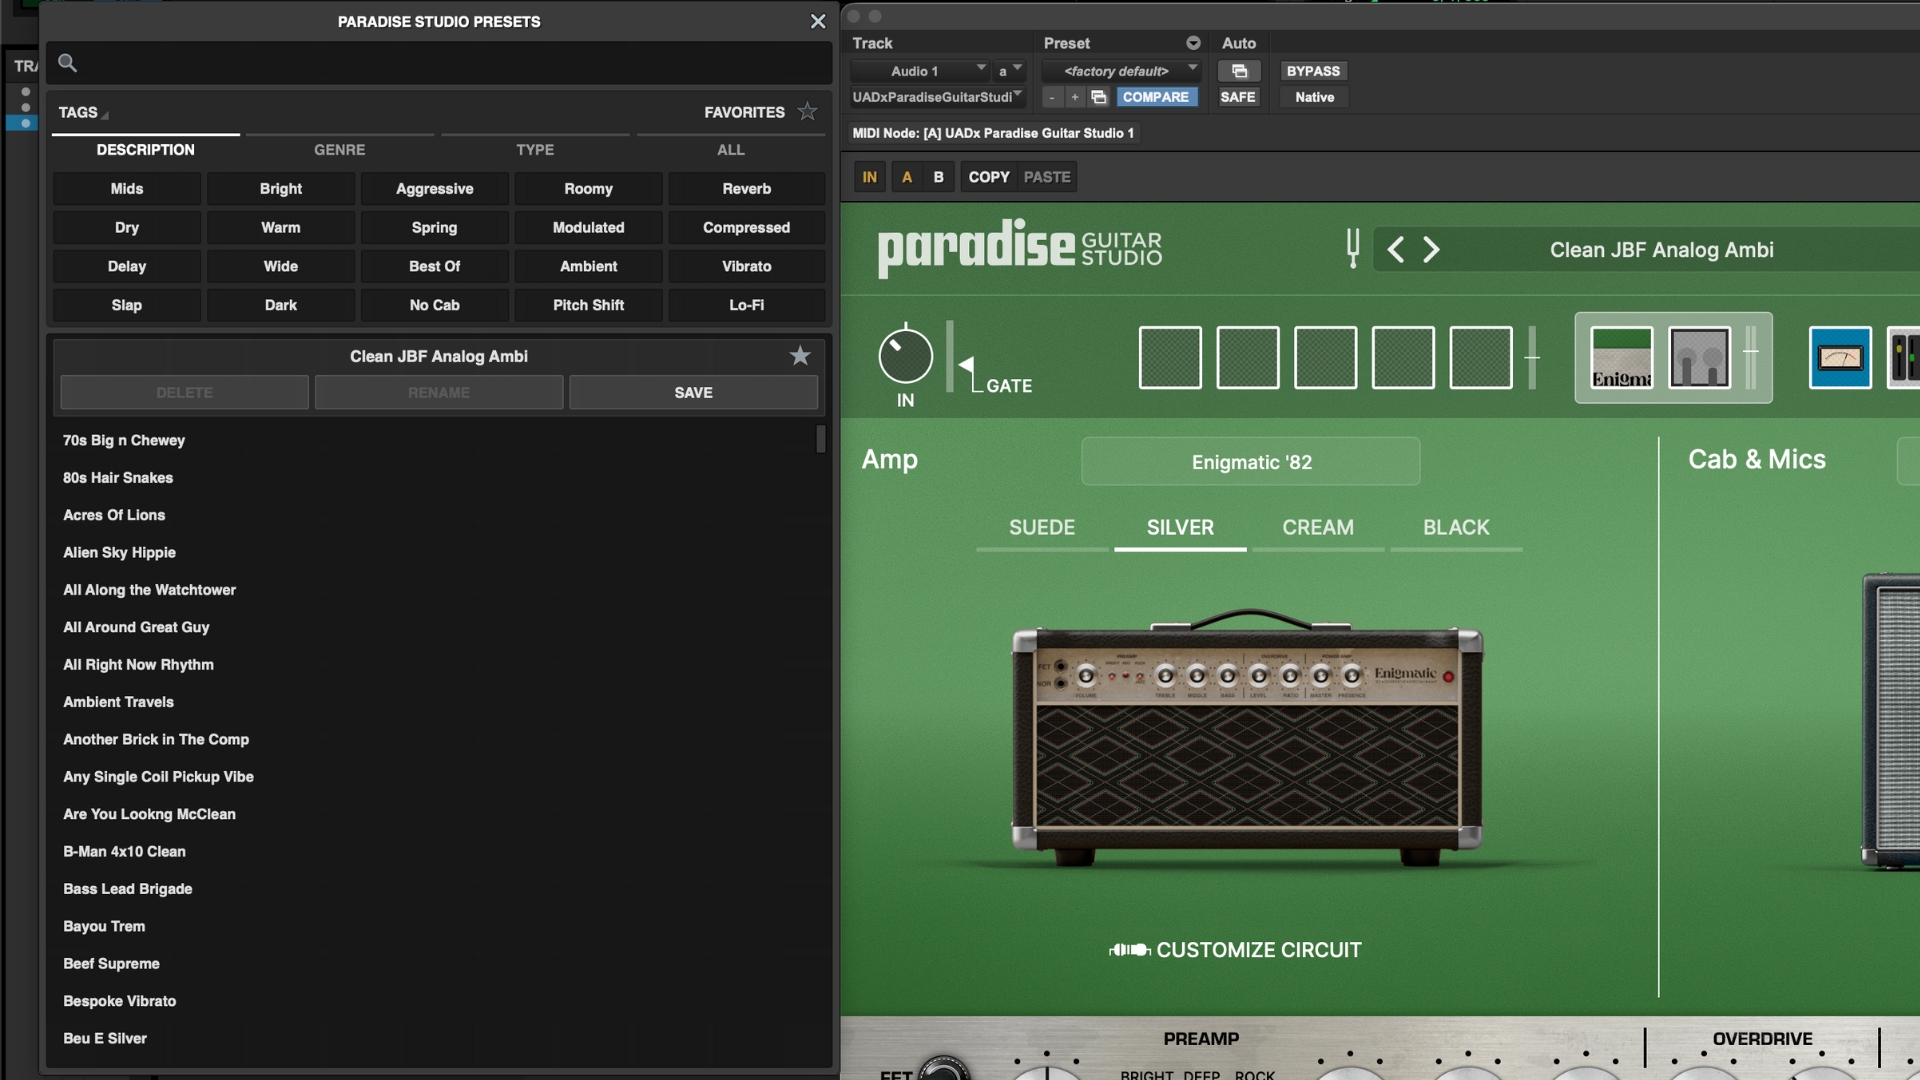Expand the TAGS disclosure arrow
1920x1080 pixels.
(x=104, y=115)
